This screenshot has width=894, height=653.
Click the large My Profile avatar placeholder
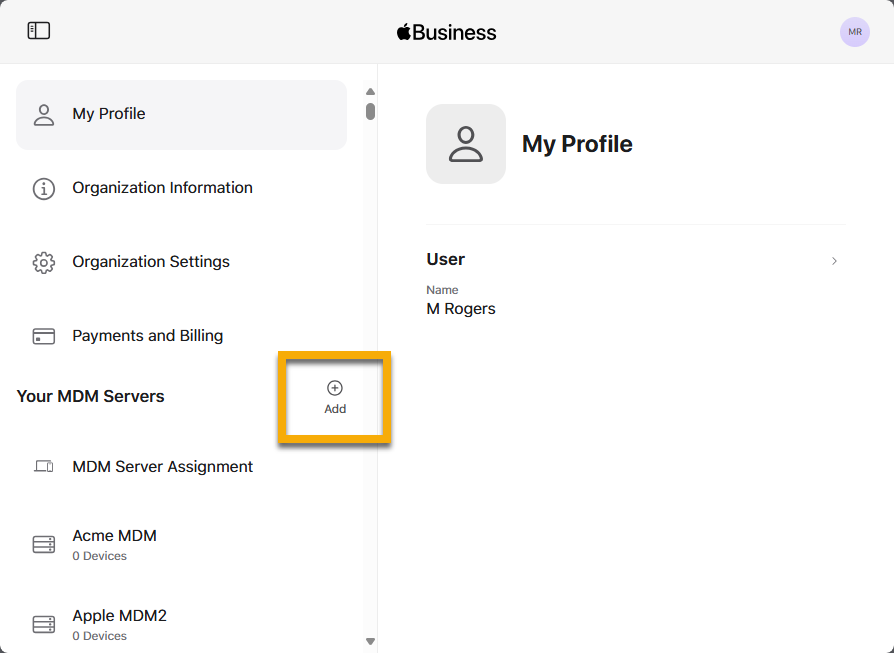[466, 144]
